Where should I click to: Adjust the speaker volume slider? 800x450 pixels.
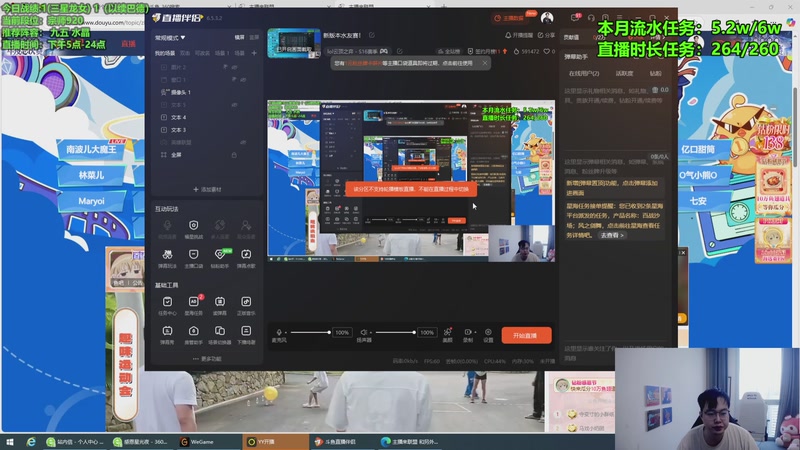point(395,333)
